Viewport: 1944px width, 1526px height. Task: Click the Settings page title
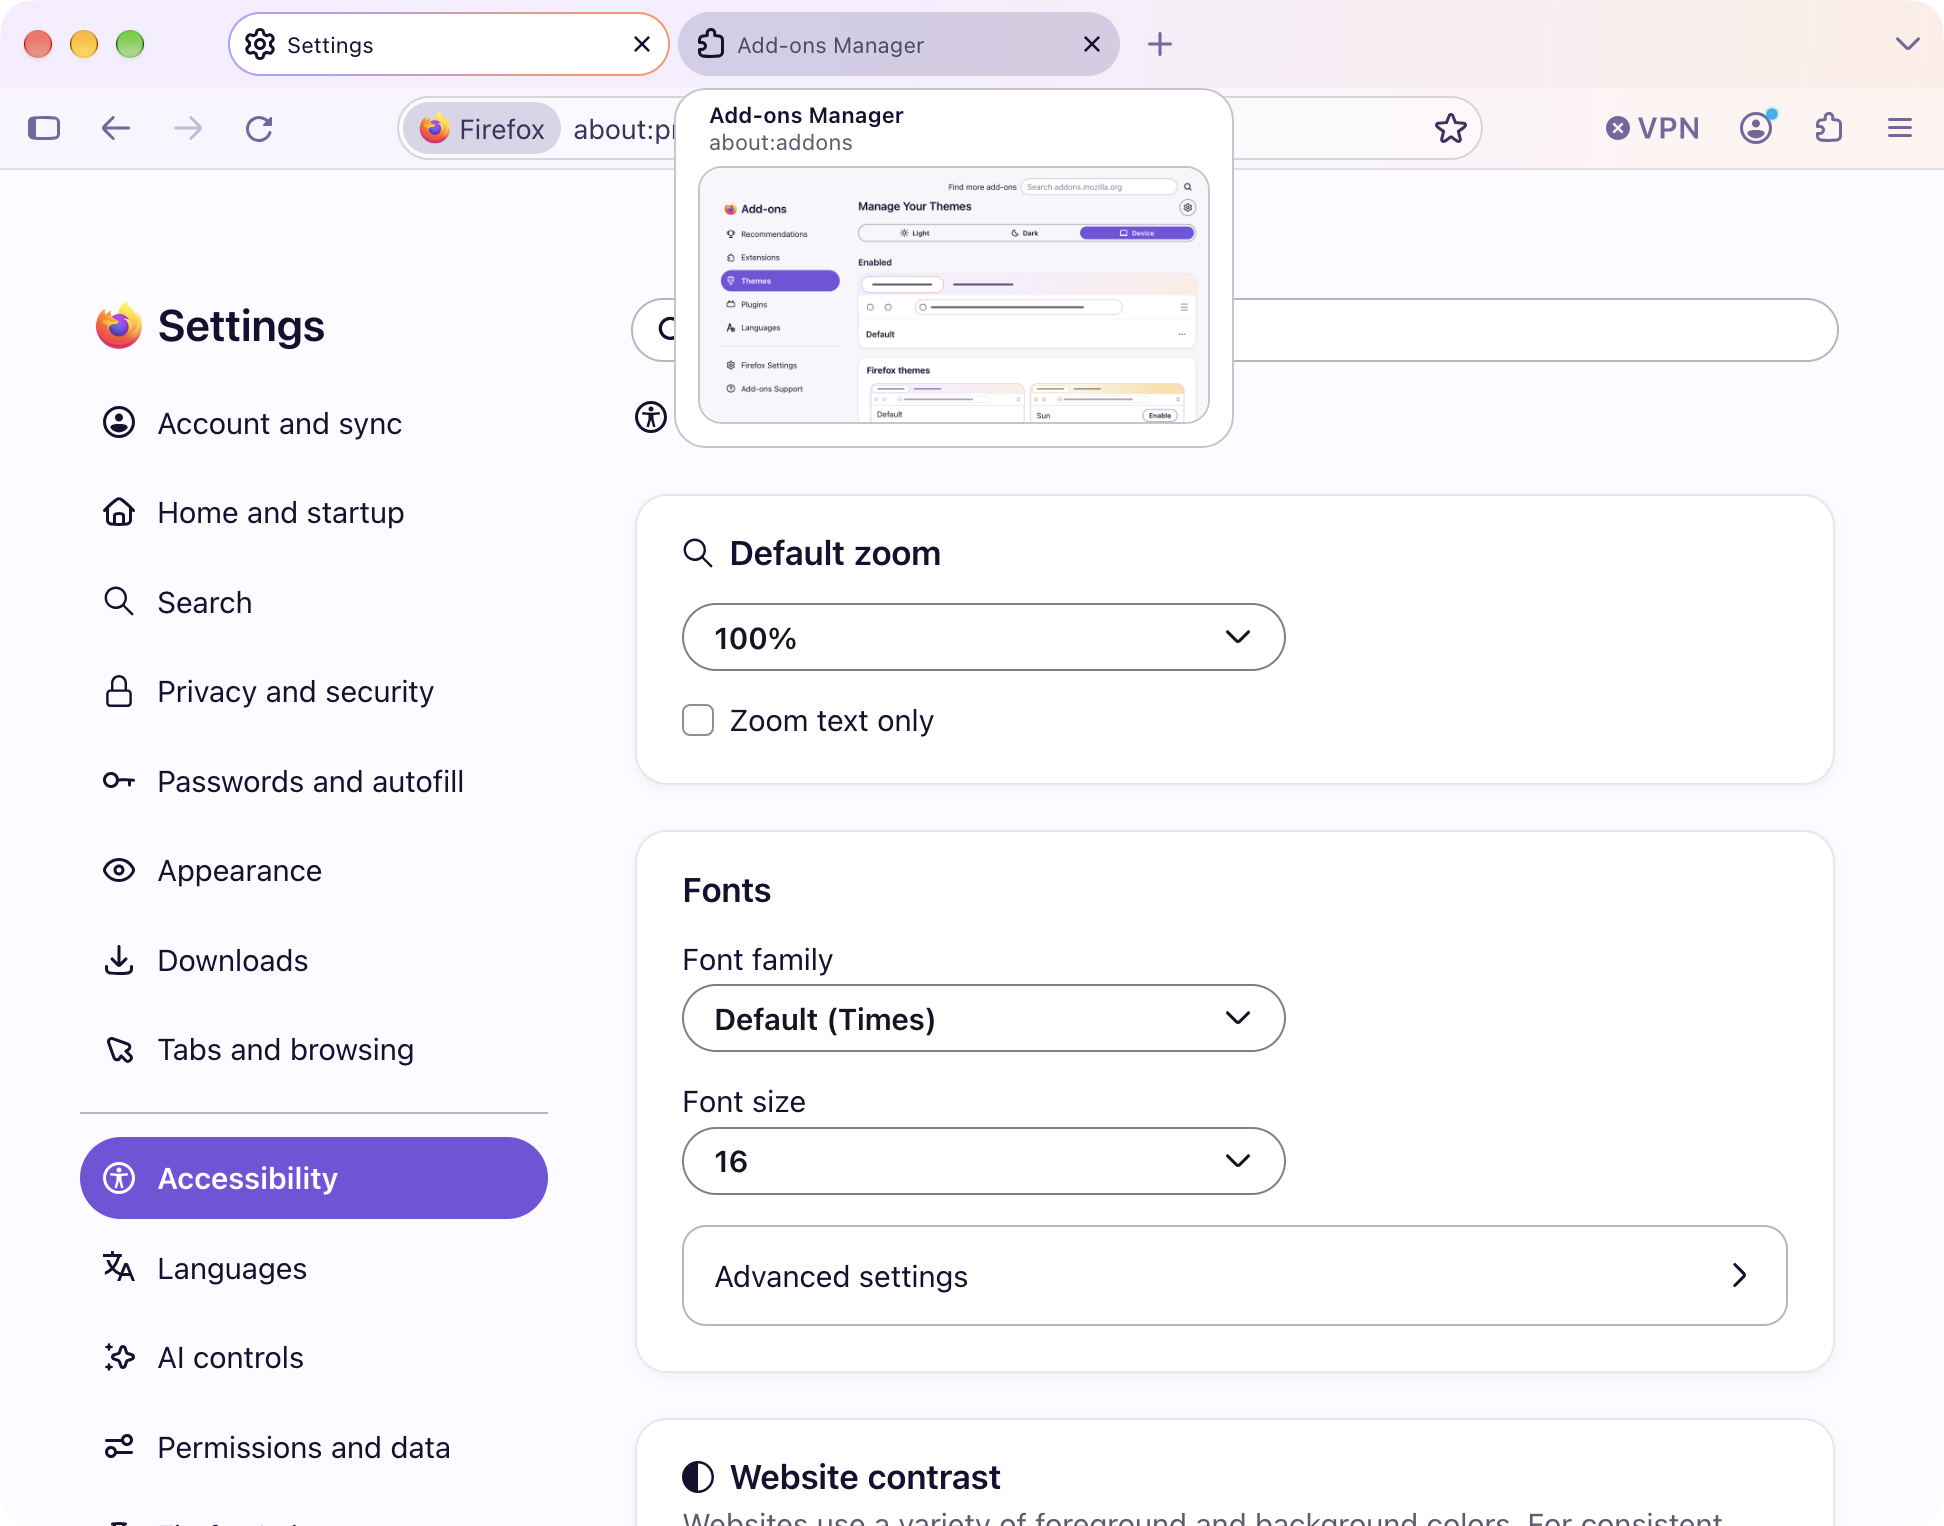[x=241, y=326]
